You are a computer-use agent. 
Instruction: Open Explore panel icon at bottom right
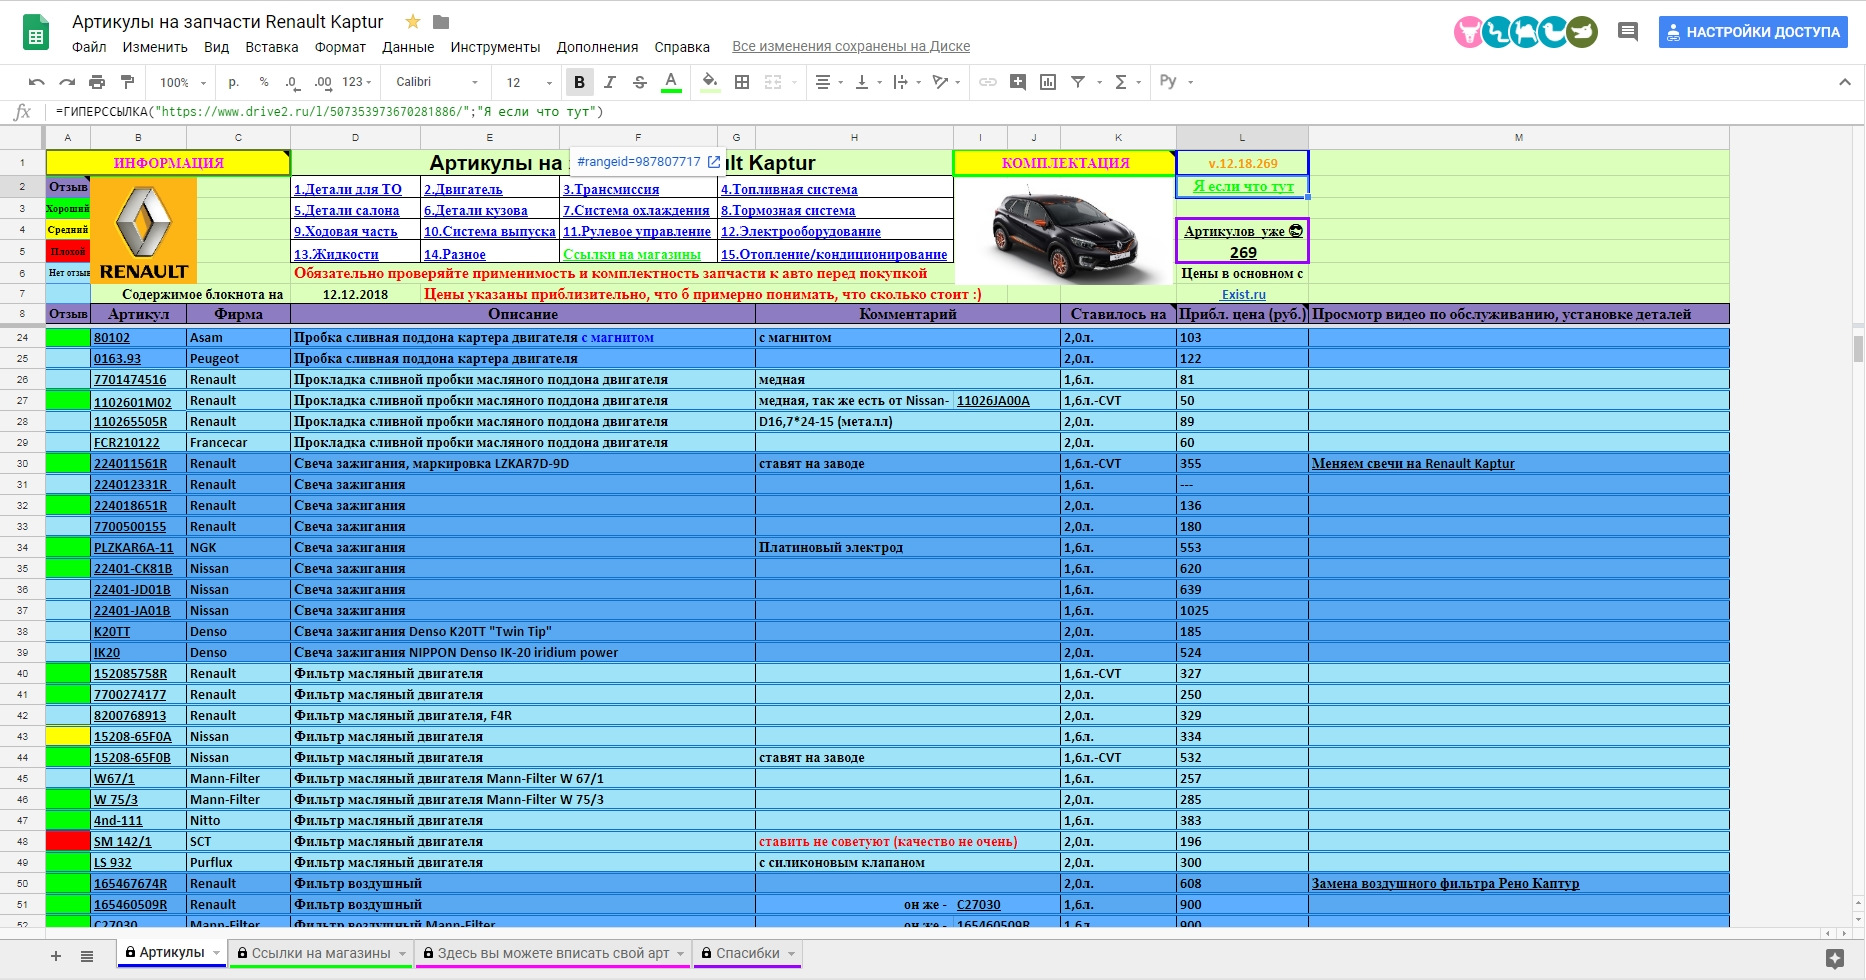point(1835,959)
